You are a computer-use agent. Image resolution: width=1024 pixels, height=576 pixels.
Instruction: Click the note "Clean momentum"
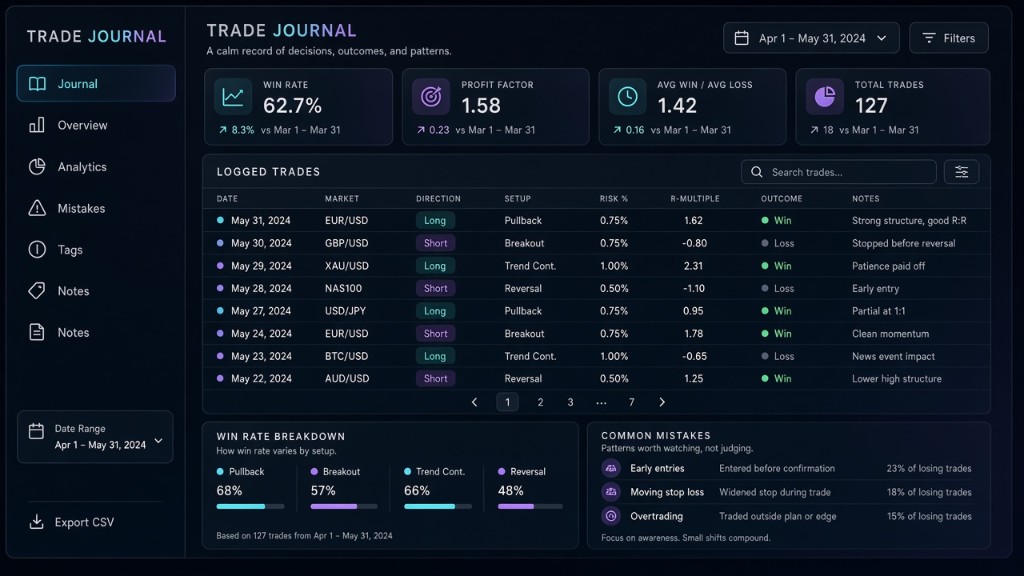tap(890, 334)
